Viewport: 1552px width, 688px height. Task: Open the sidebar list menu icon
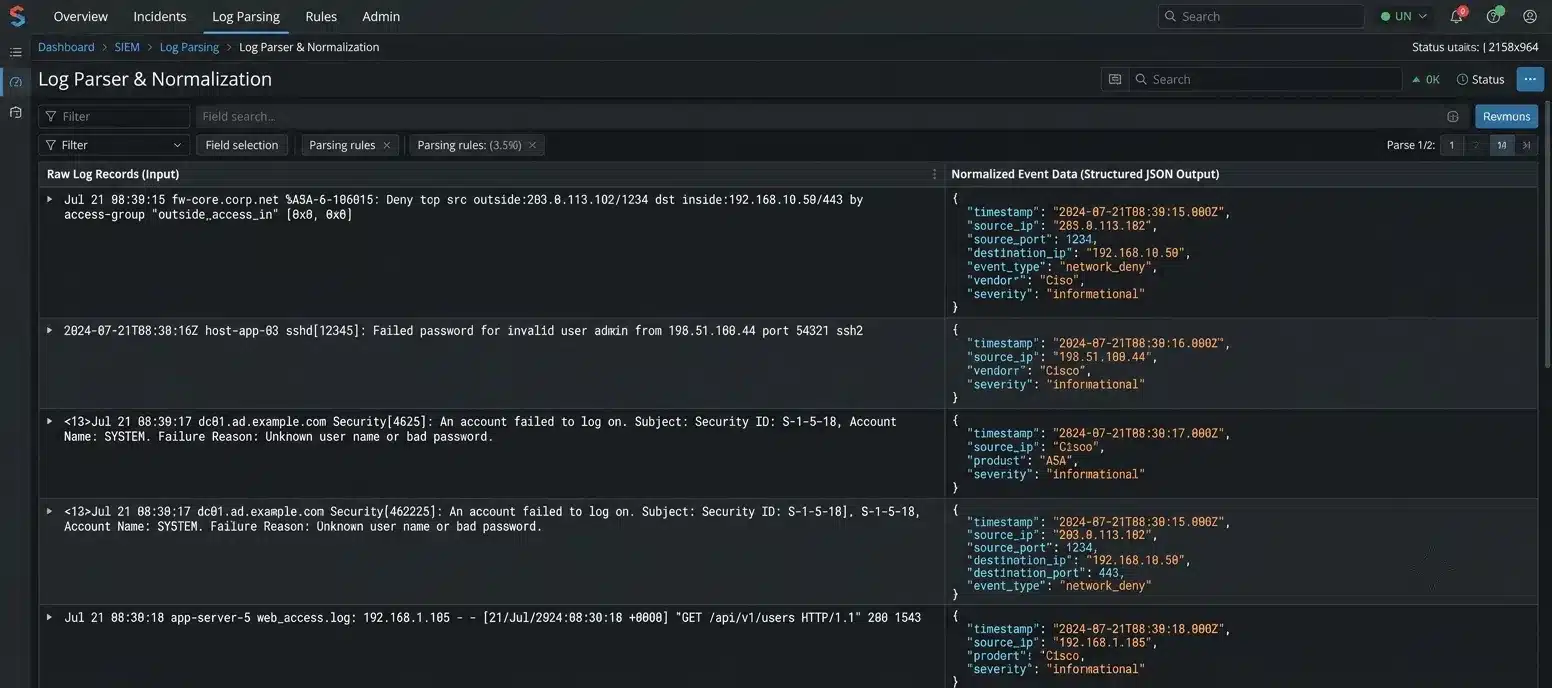click(16, 52)
